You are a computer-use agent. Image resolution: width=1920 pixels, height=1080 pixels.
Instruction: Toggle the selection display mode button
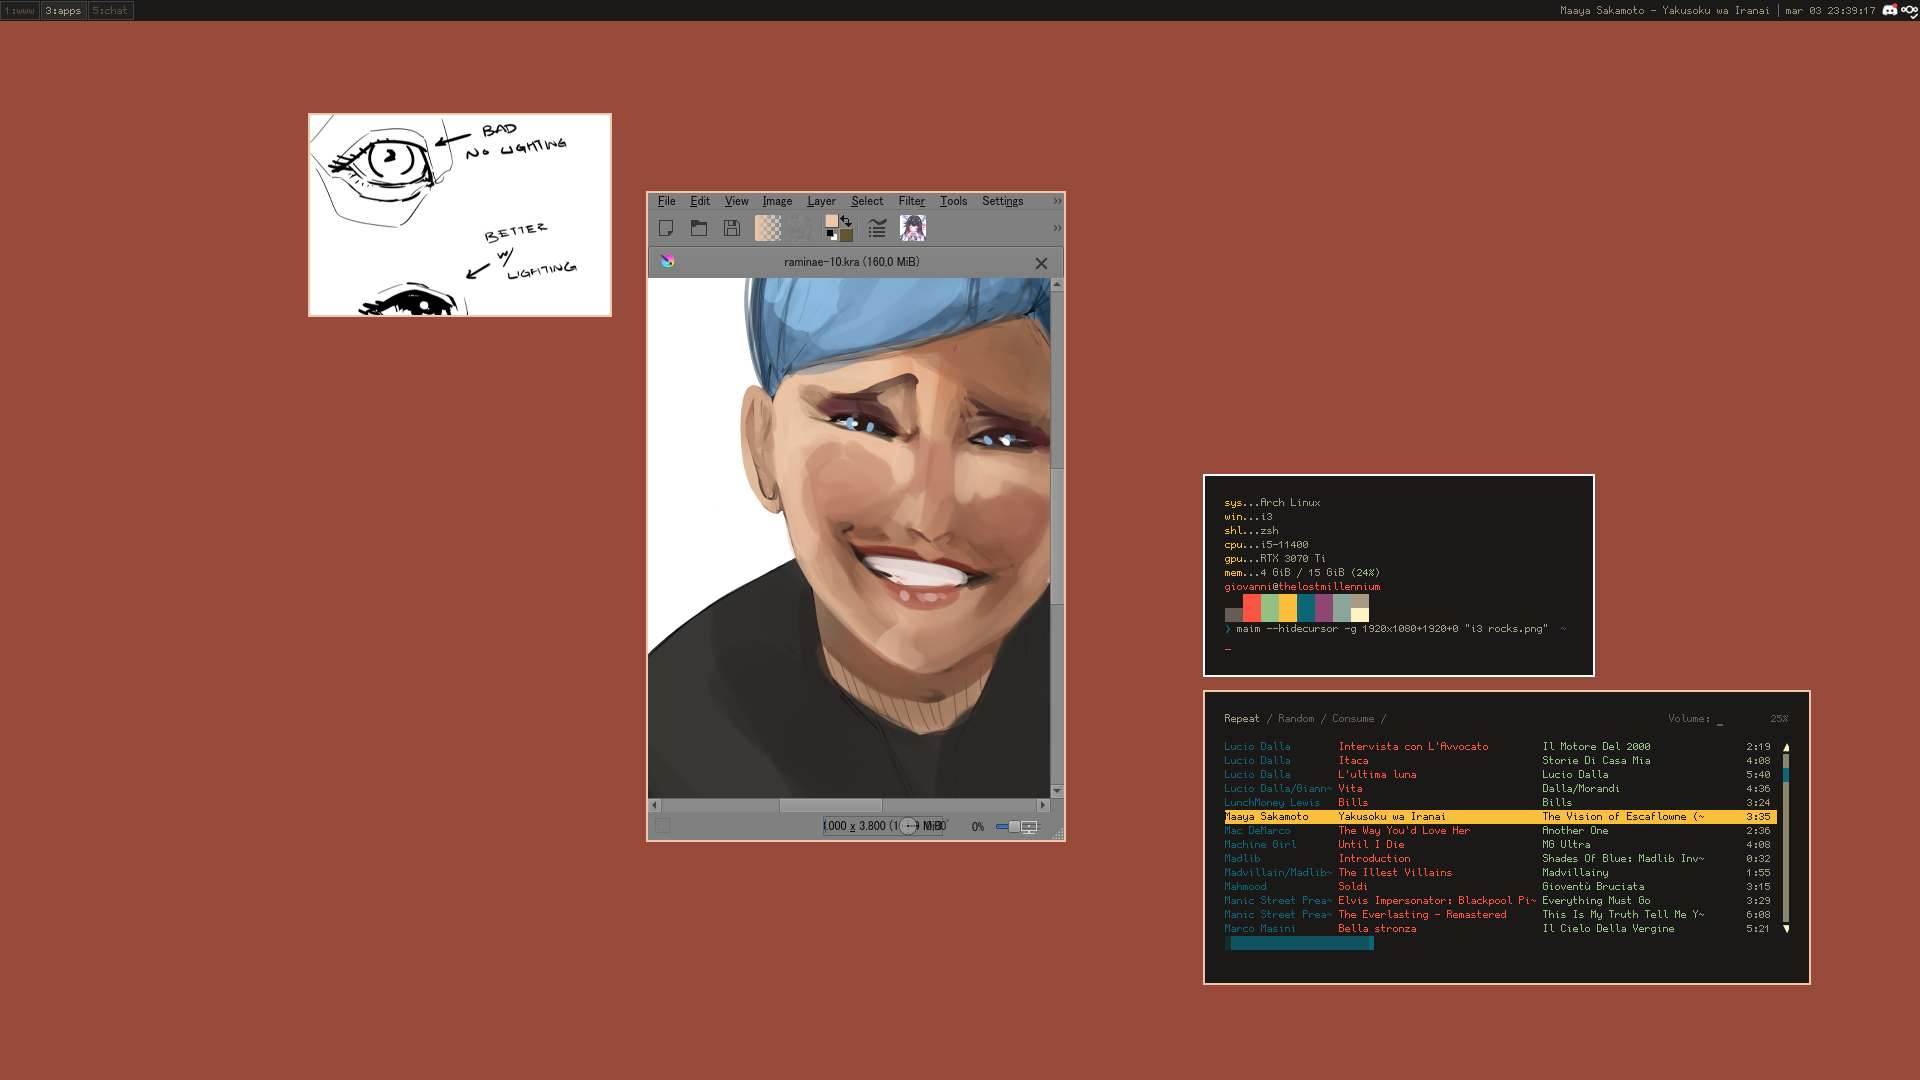662,826
